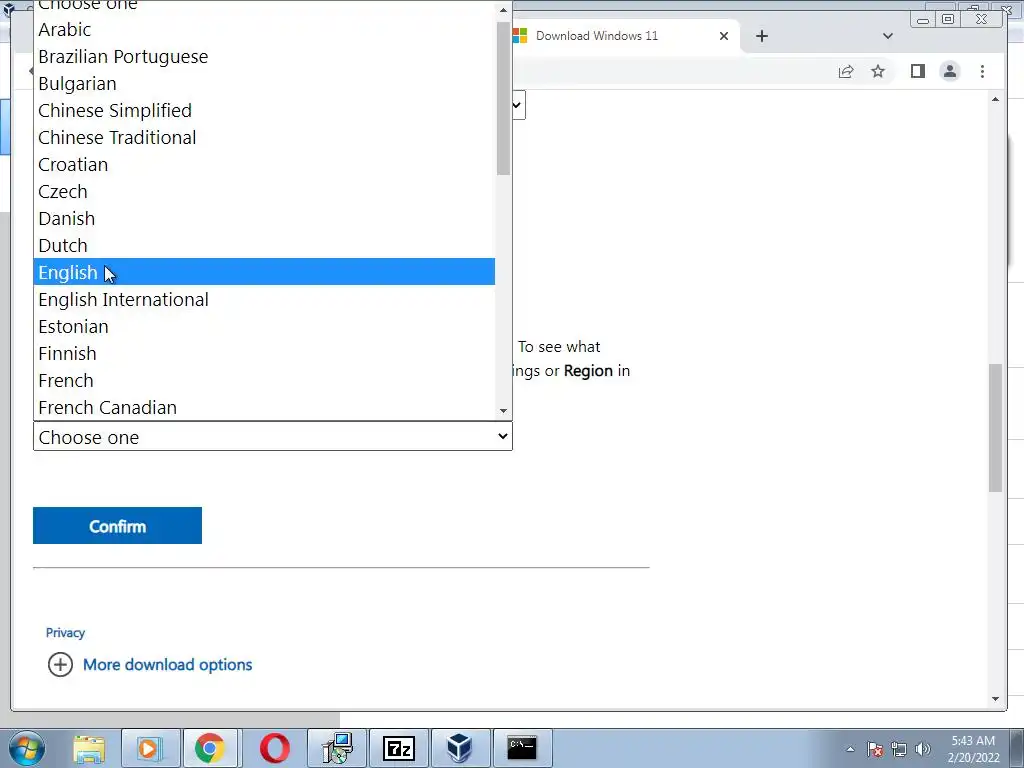Click the page vertical scrollbar thumb
The width and height of the screenshot is (1024, 768).
point(995,428)
